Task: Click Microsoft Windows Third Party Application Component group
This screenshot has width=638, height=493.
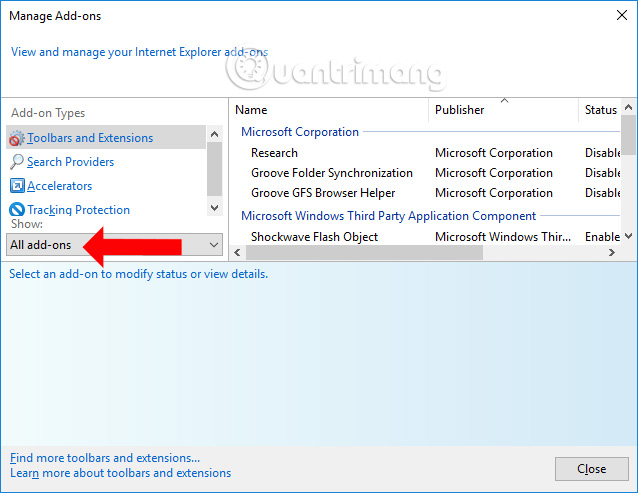Action: coord(388,216)
